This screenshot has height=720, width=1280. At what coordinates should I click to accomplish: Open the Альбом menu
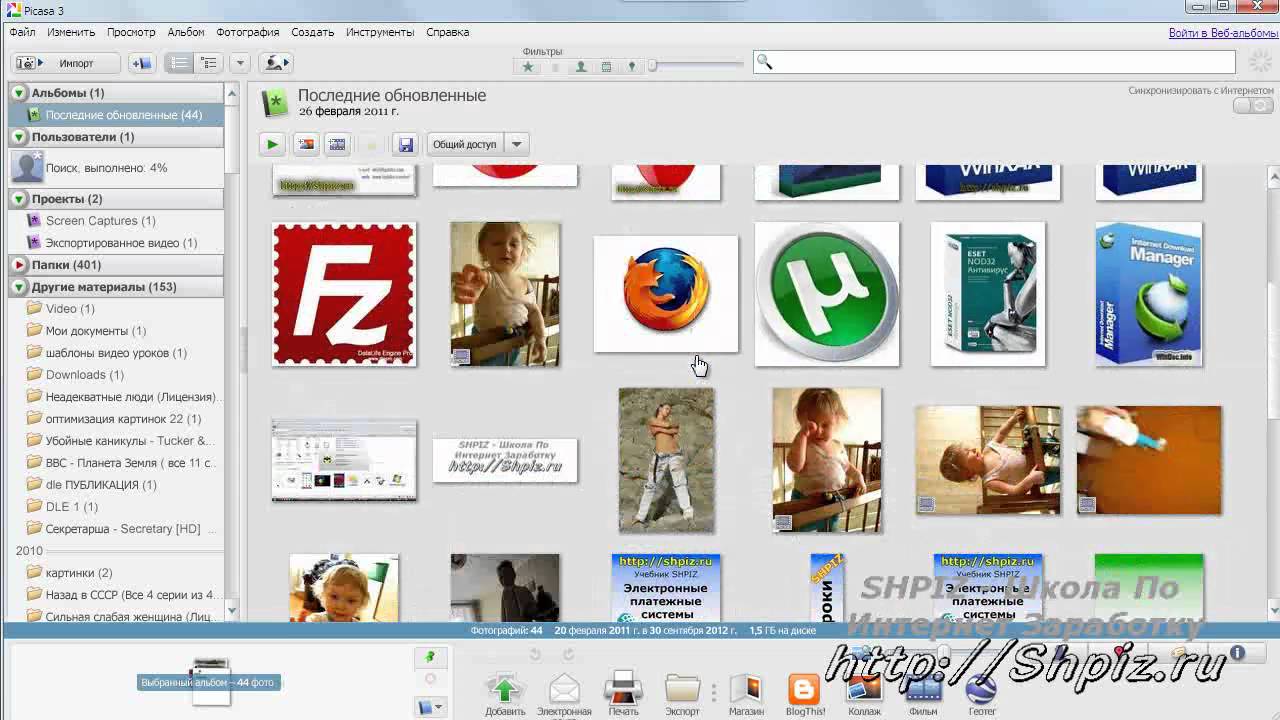coord(186,32)
